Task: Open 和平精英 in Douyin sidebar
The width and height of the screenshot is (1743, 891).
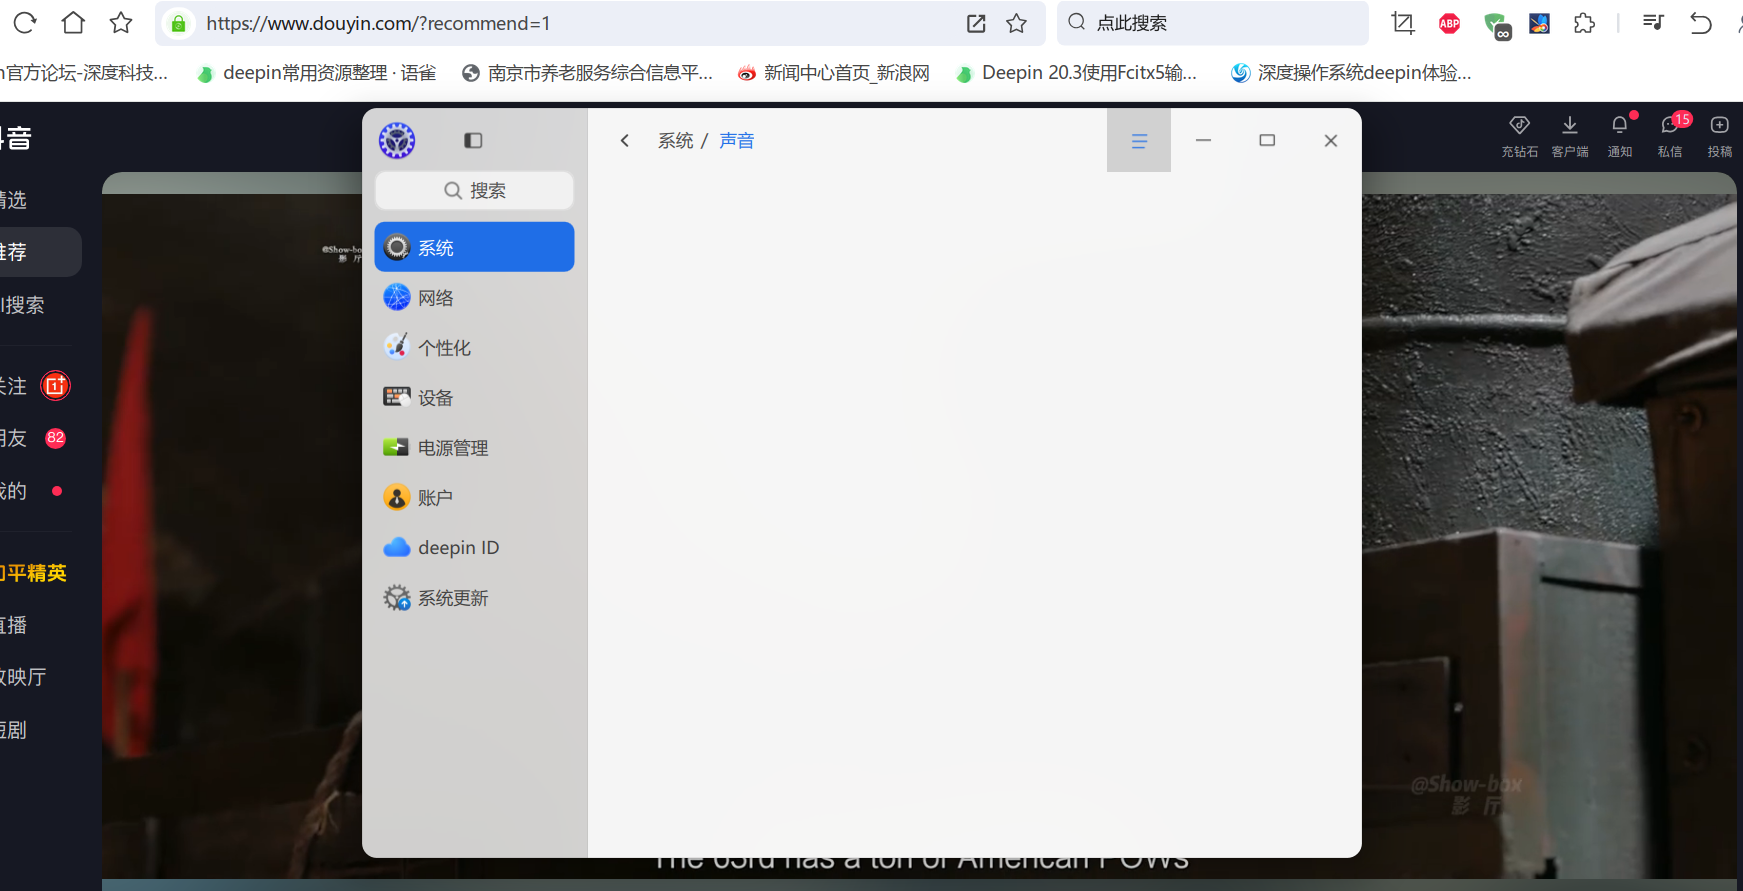Action: (34, 573)
